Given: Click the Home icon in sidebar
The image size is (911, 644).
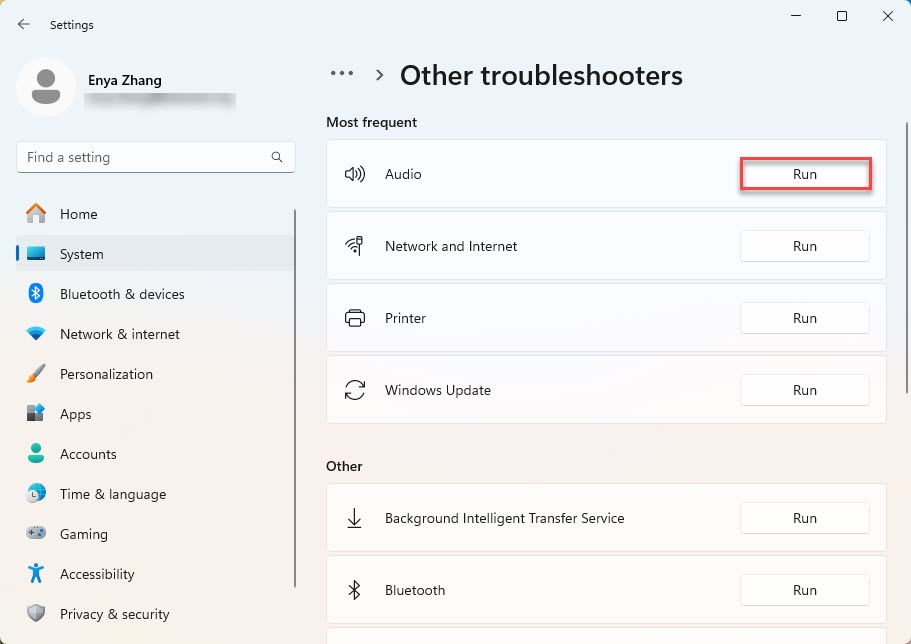Looking at the screenshot, I should click(x=36, y=214).
